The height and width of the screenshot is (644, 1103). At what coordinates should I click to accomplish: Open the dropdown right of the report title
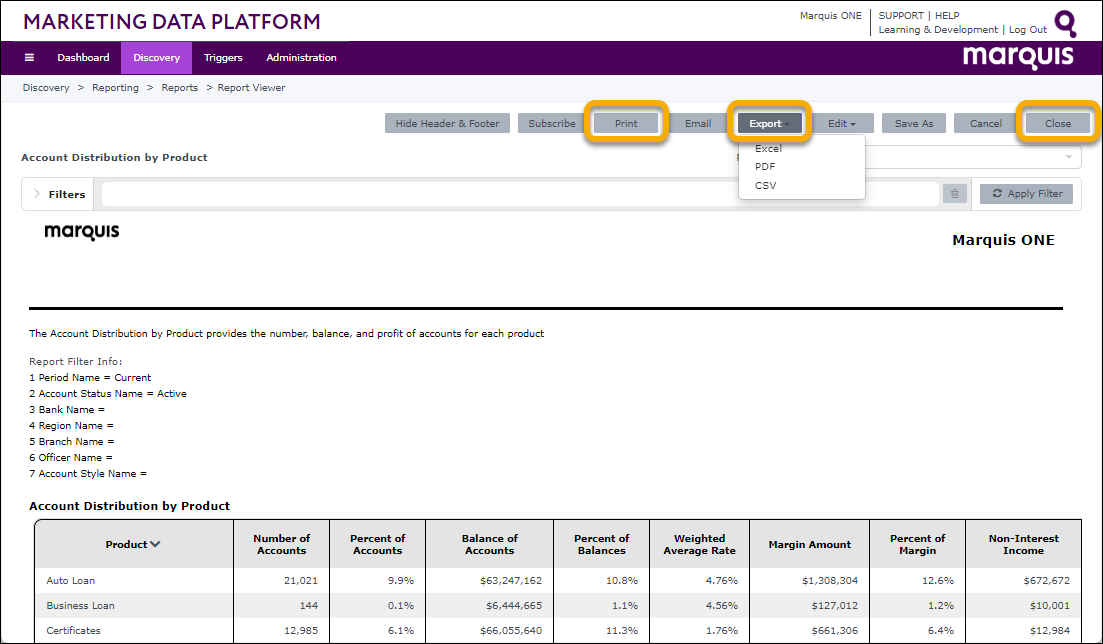coord(1069,157)
